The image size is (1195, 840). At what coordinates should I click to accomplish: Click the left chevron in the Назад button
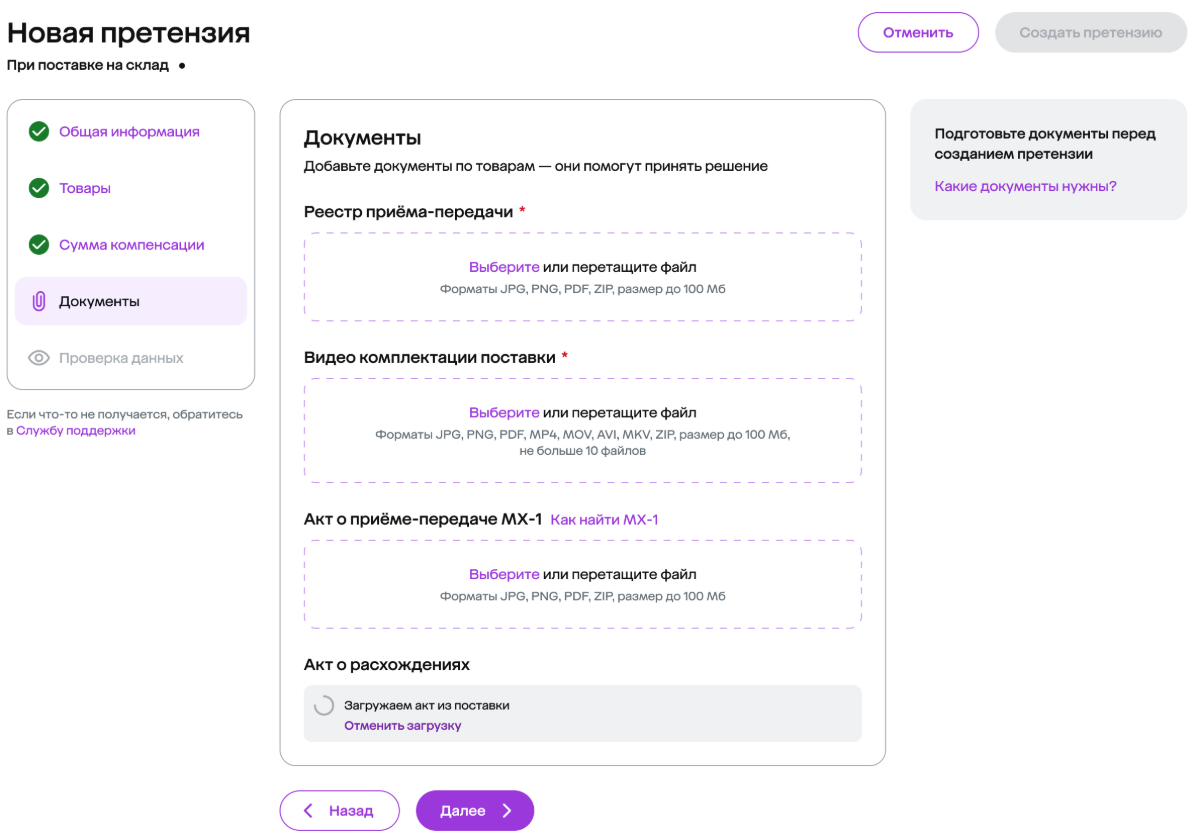pos(308,810)
